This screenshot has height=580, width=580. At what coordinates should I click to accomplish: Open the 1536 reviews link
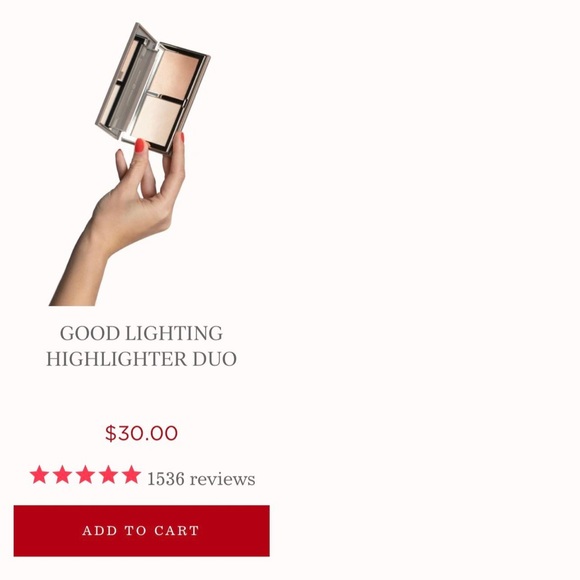[201, 479]
